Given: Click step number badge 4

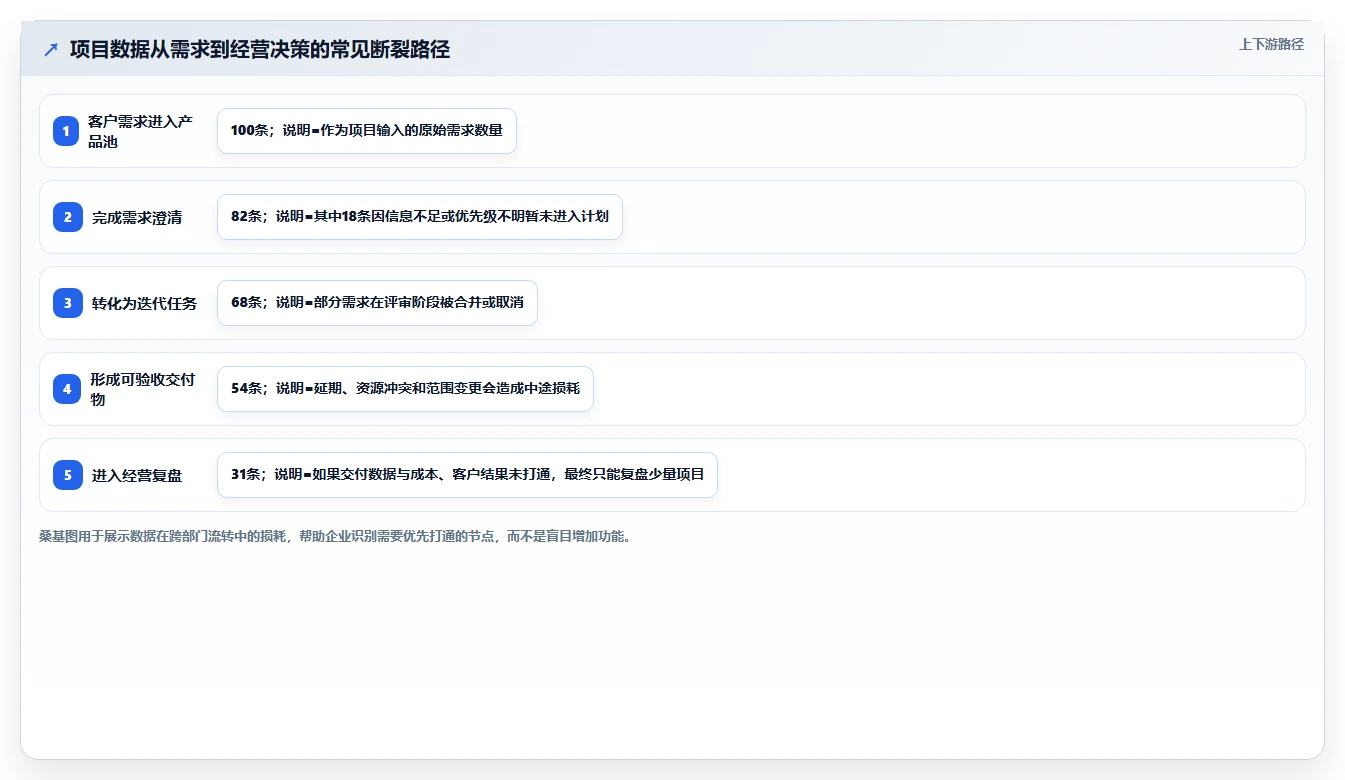Looking at the screenshot, I should pos(66,389).
